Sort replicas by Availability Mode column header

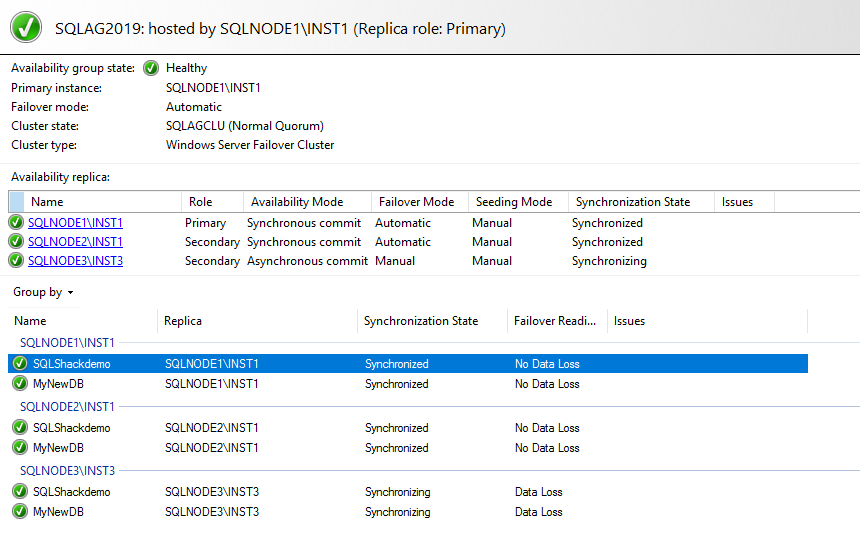297,202
